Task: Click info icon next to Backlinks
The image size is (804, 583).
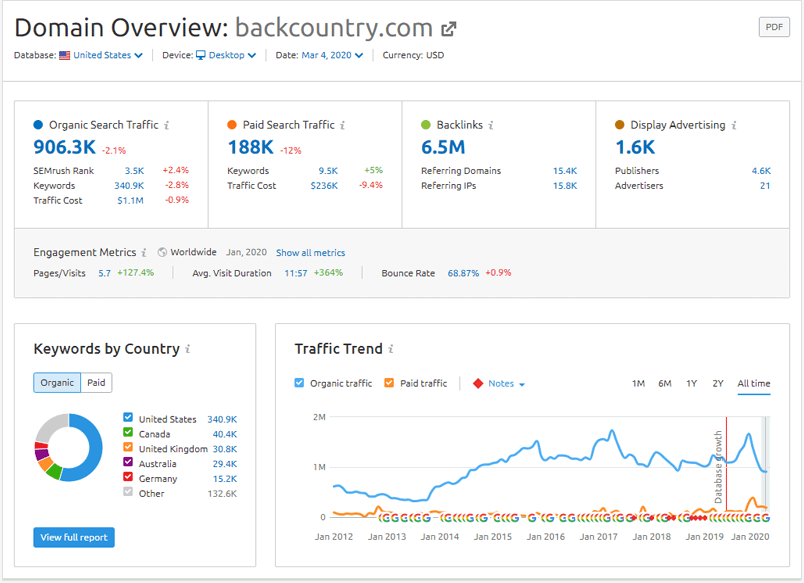Action: [x=491, y=126]
